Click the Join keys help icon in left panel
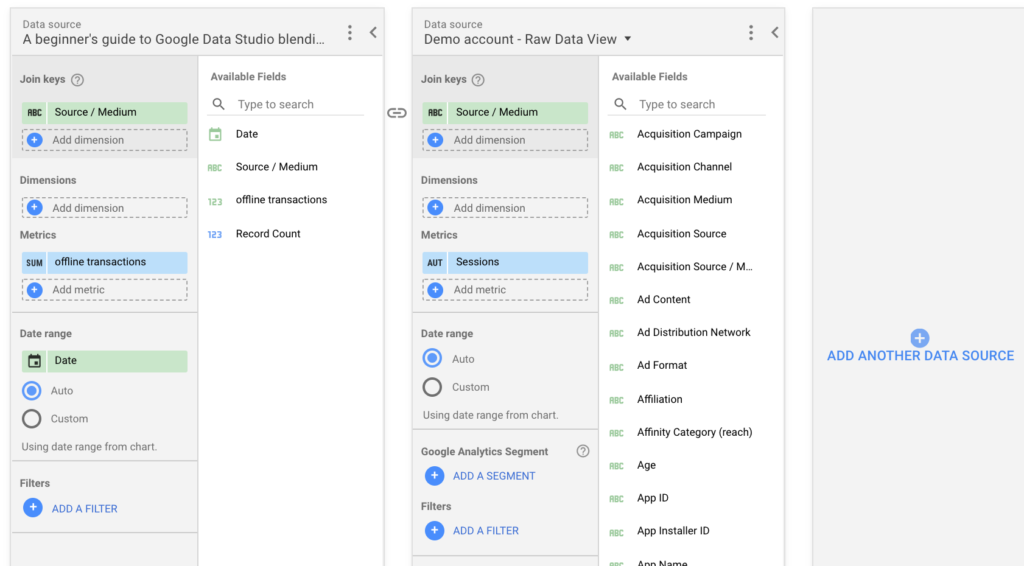Screen dimensions: 1024x566 pyautogui.click(x=78, y=80)
